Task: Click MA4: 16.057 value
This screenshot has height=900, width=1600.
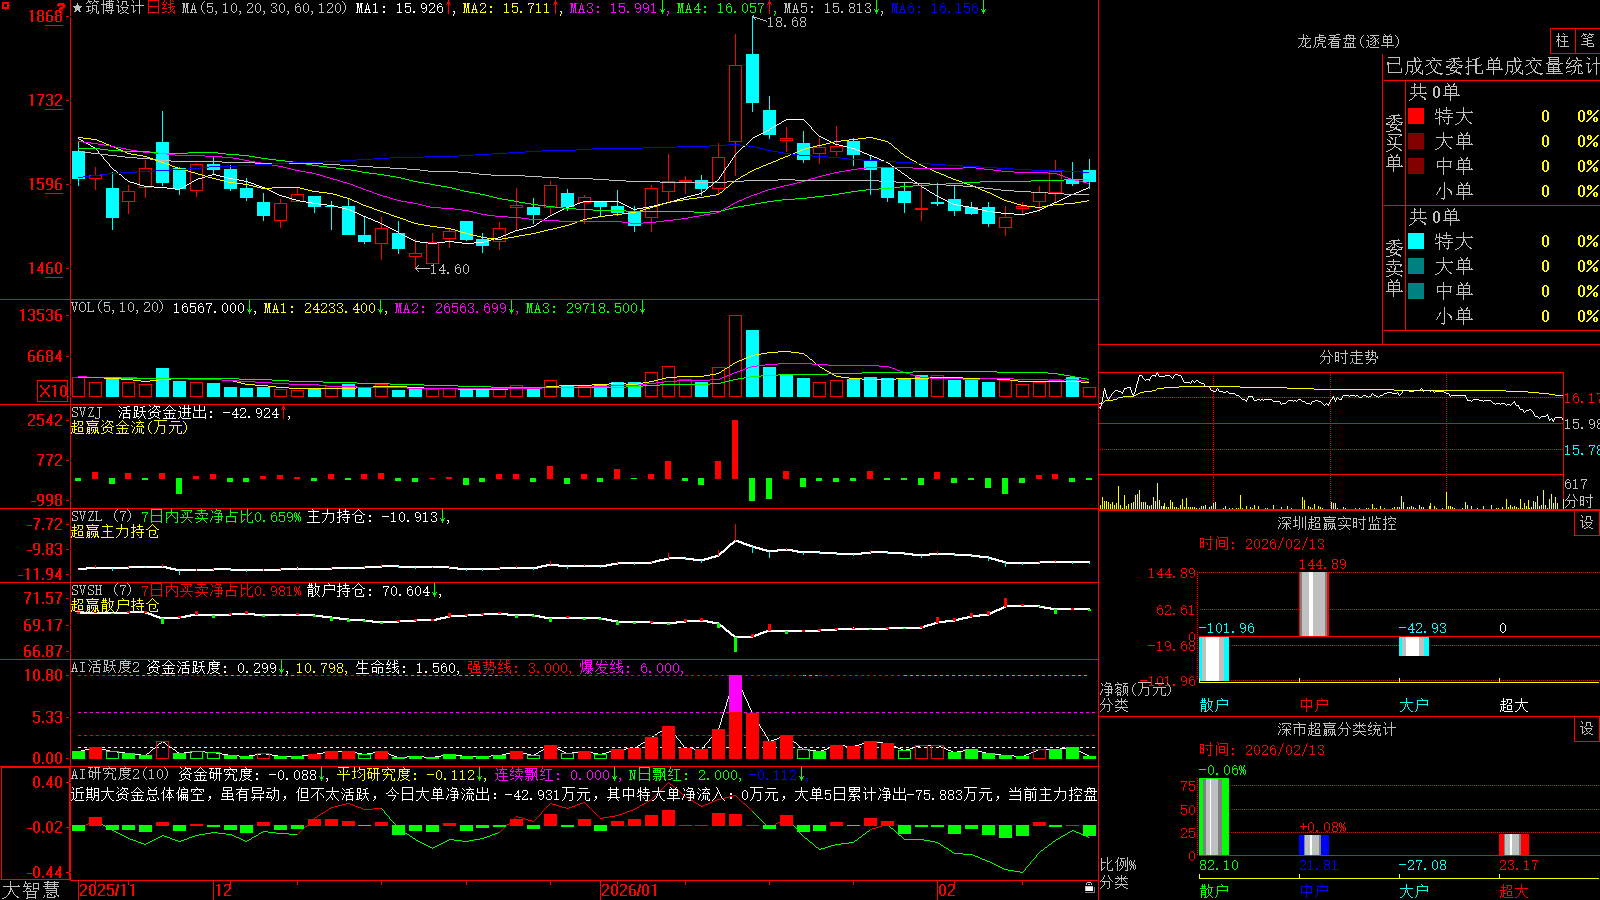Action: point(720,8)
